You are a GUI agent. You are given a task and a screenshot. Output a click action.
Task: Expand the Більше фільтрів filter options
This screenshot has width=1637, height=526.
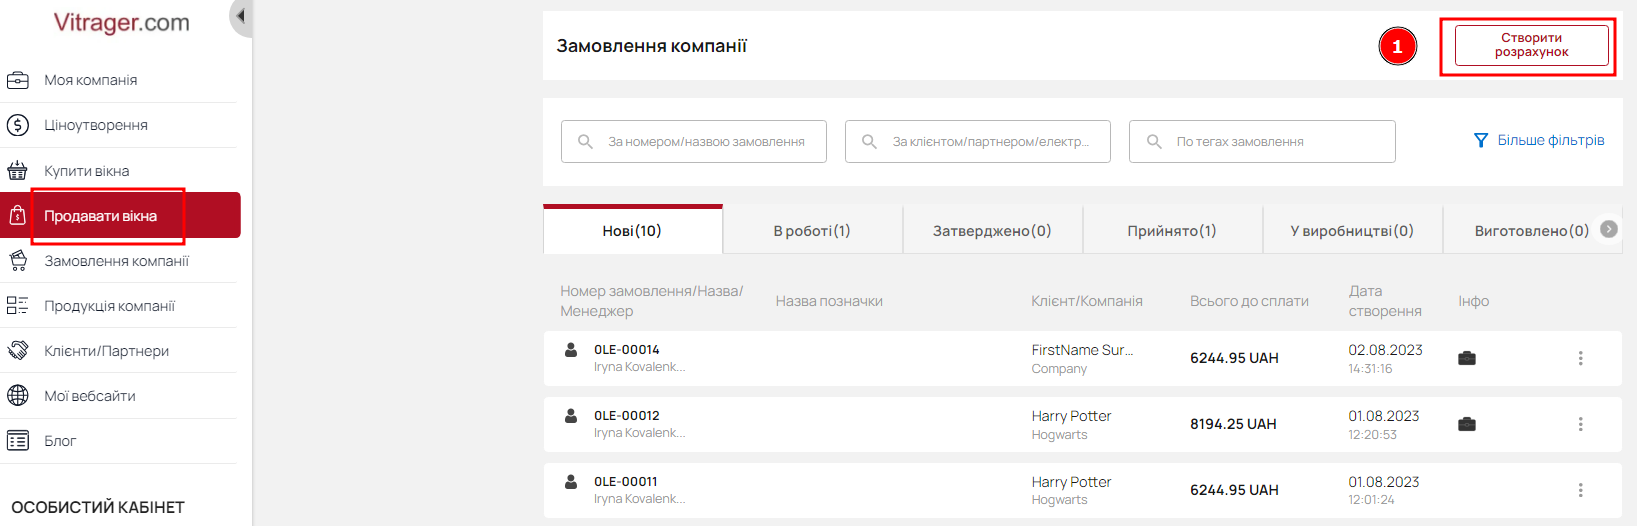click(1539, 140)
